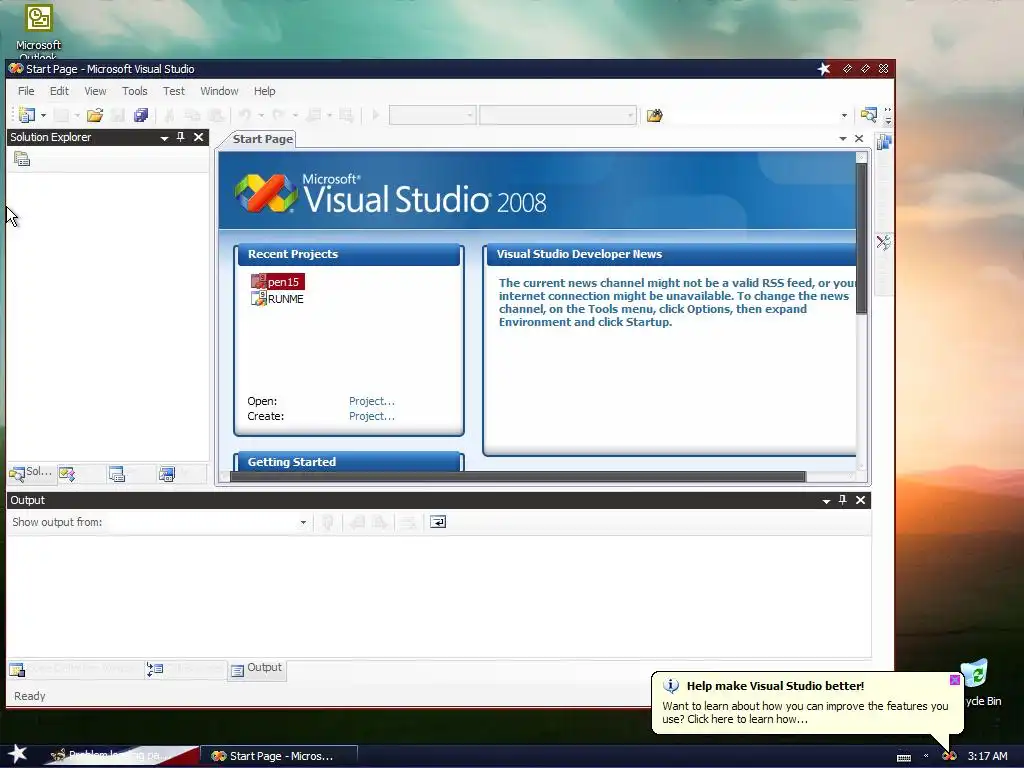Click the taskbar clock showing 3:17 AM
1024x768 pixels.
click(x=987, y=756)
